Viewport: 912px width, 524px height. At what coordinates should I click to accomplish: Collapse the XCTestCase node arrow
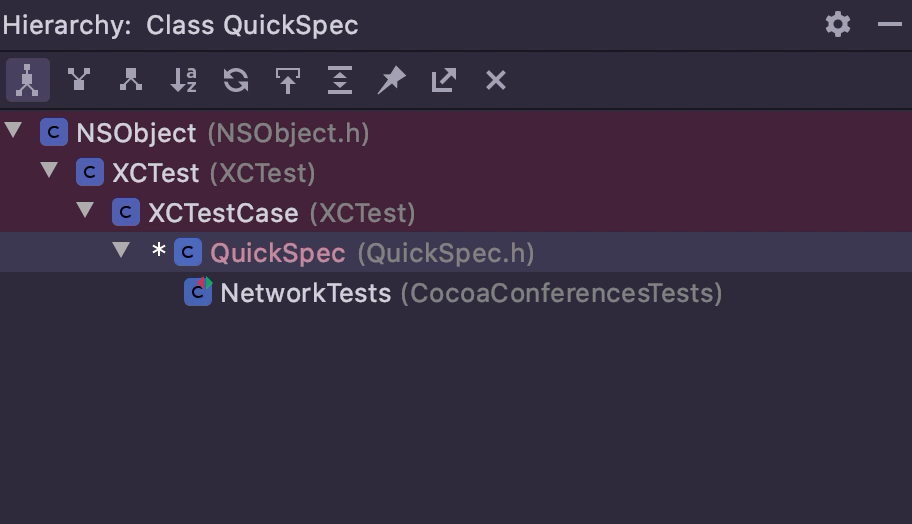pyautogui.click(x=86, y=210)
